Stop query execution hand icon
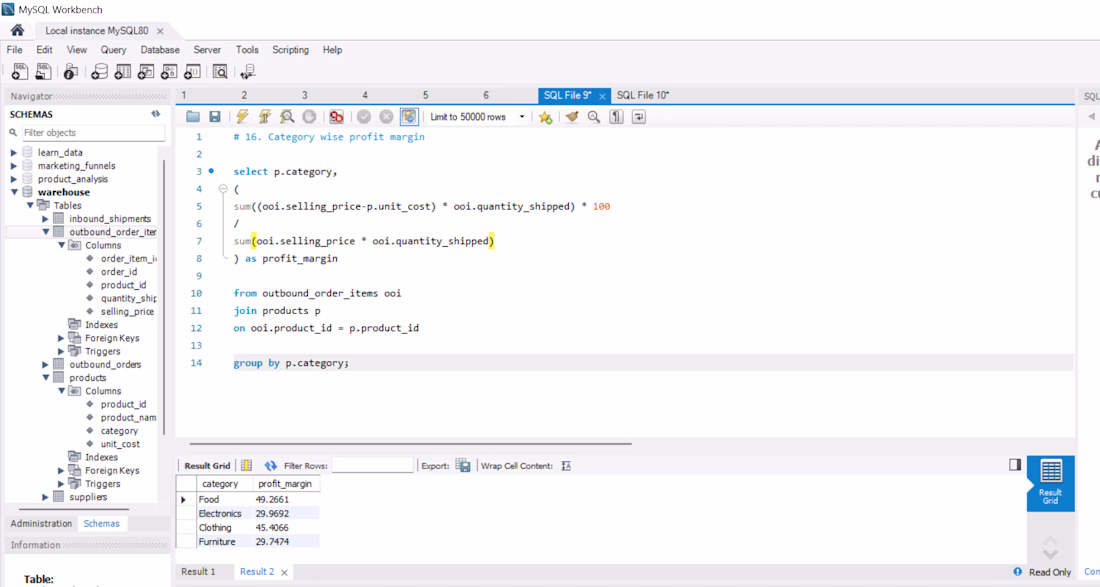The image size is (1100, 587). [309, 117]
